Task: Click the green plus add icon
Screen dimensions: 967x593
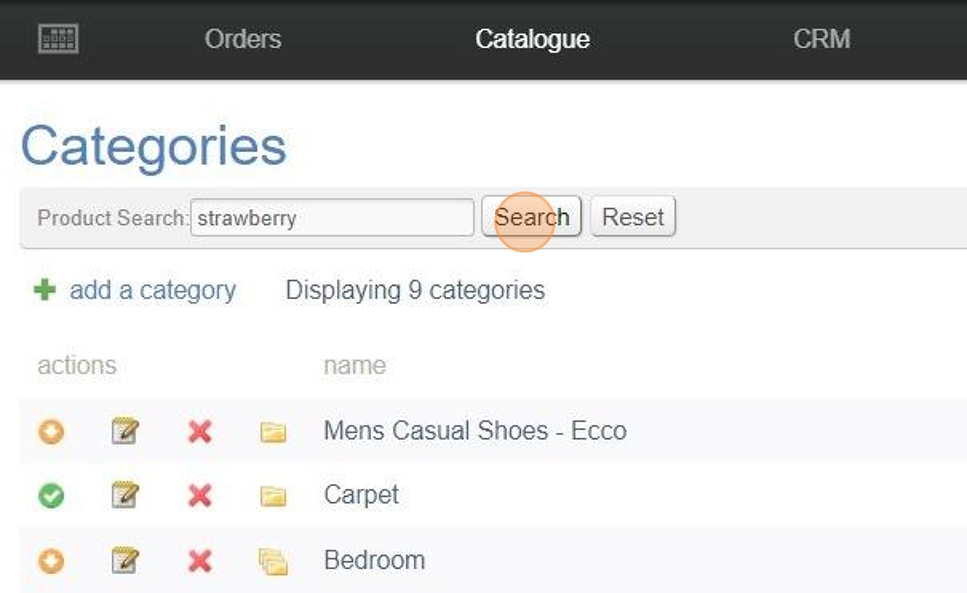Action: 45,290
